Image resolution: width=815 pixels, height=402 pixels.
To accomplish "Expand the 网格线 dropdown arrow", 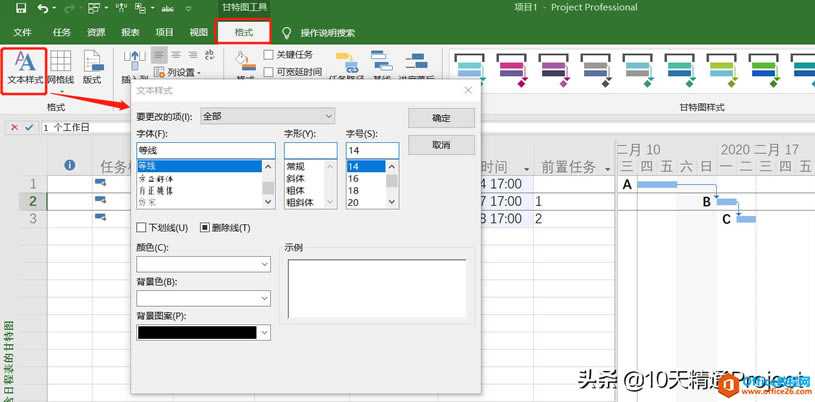I will tap(61, 91).
